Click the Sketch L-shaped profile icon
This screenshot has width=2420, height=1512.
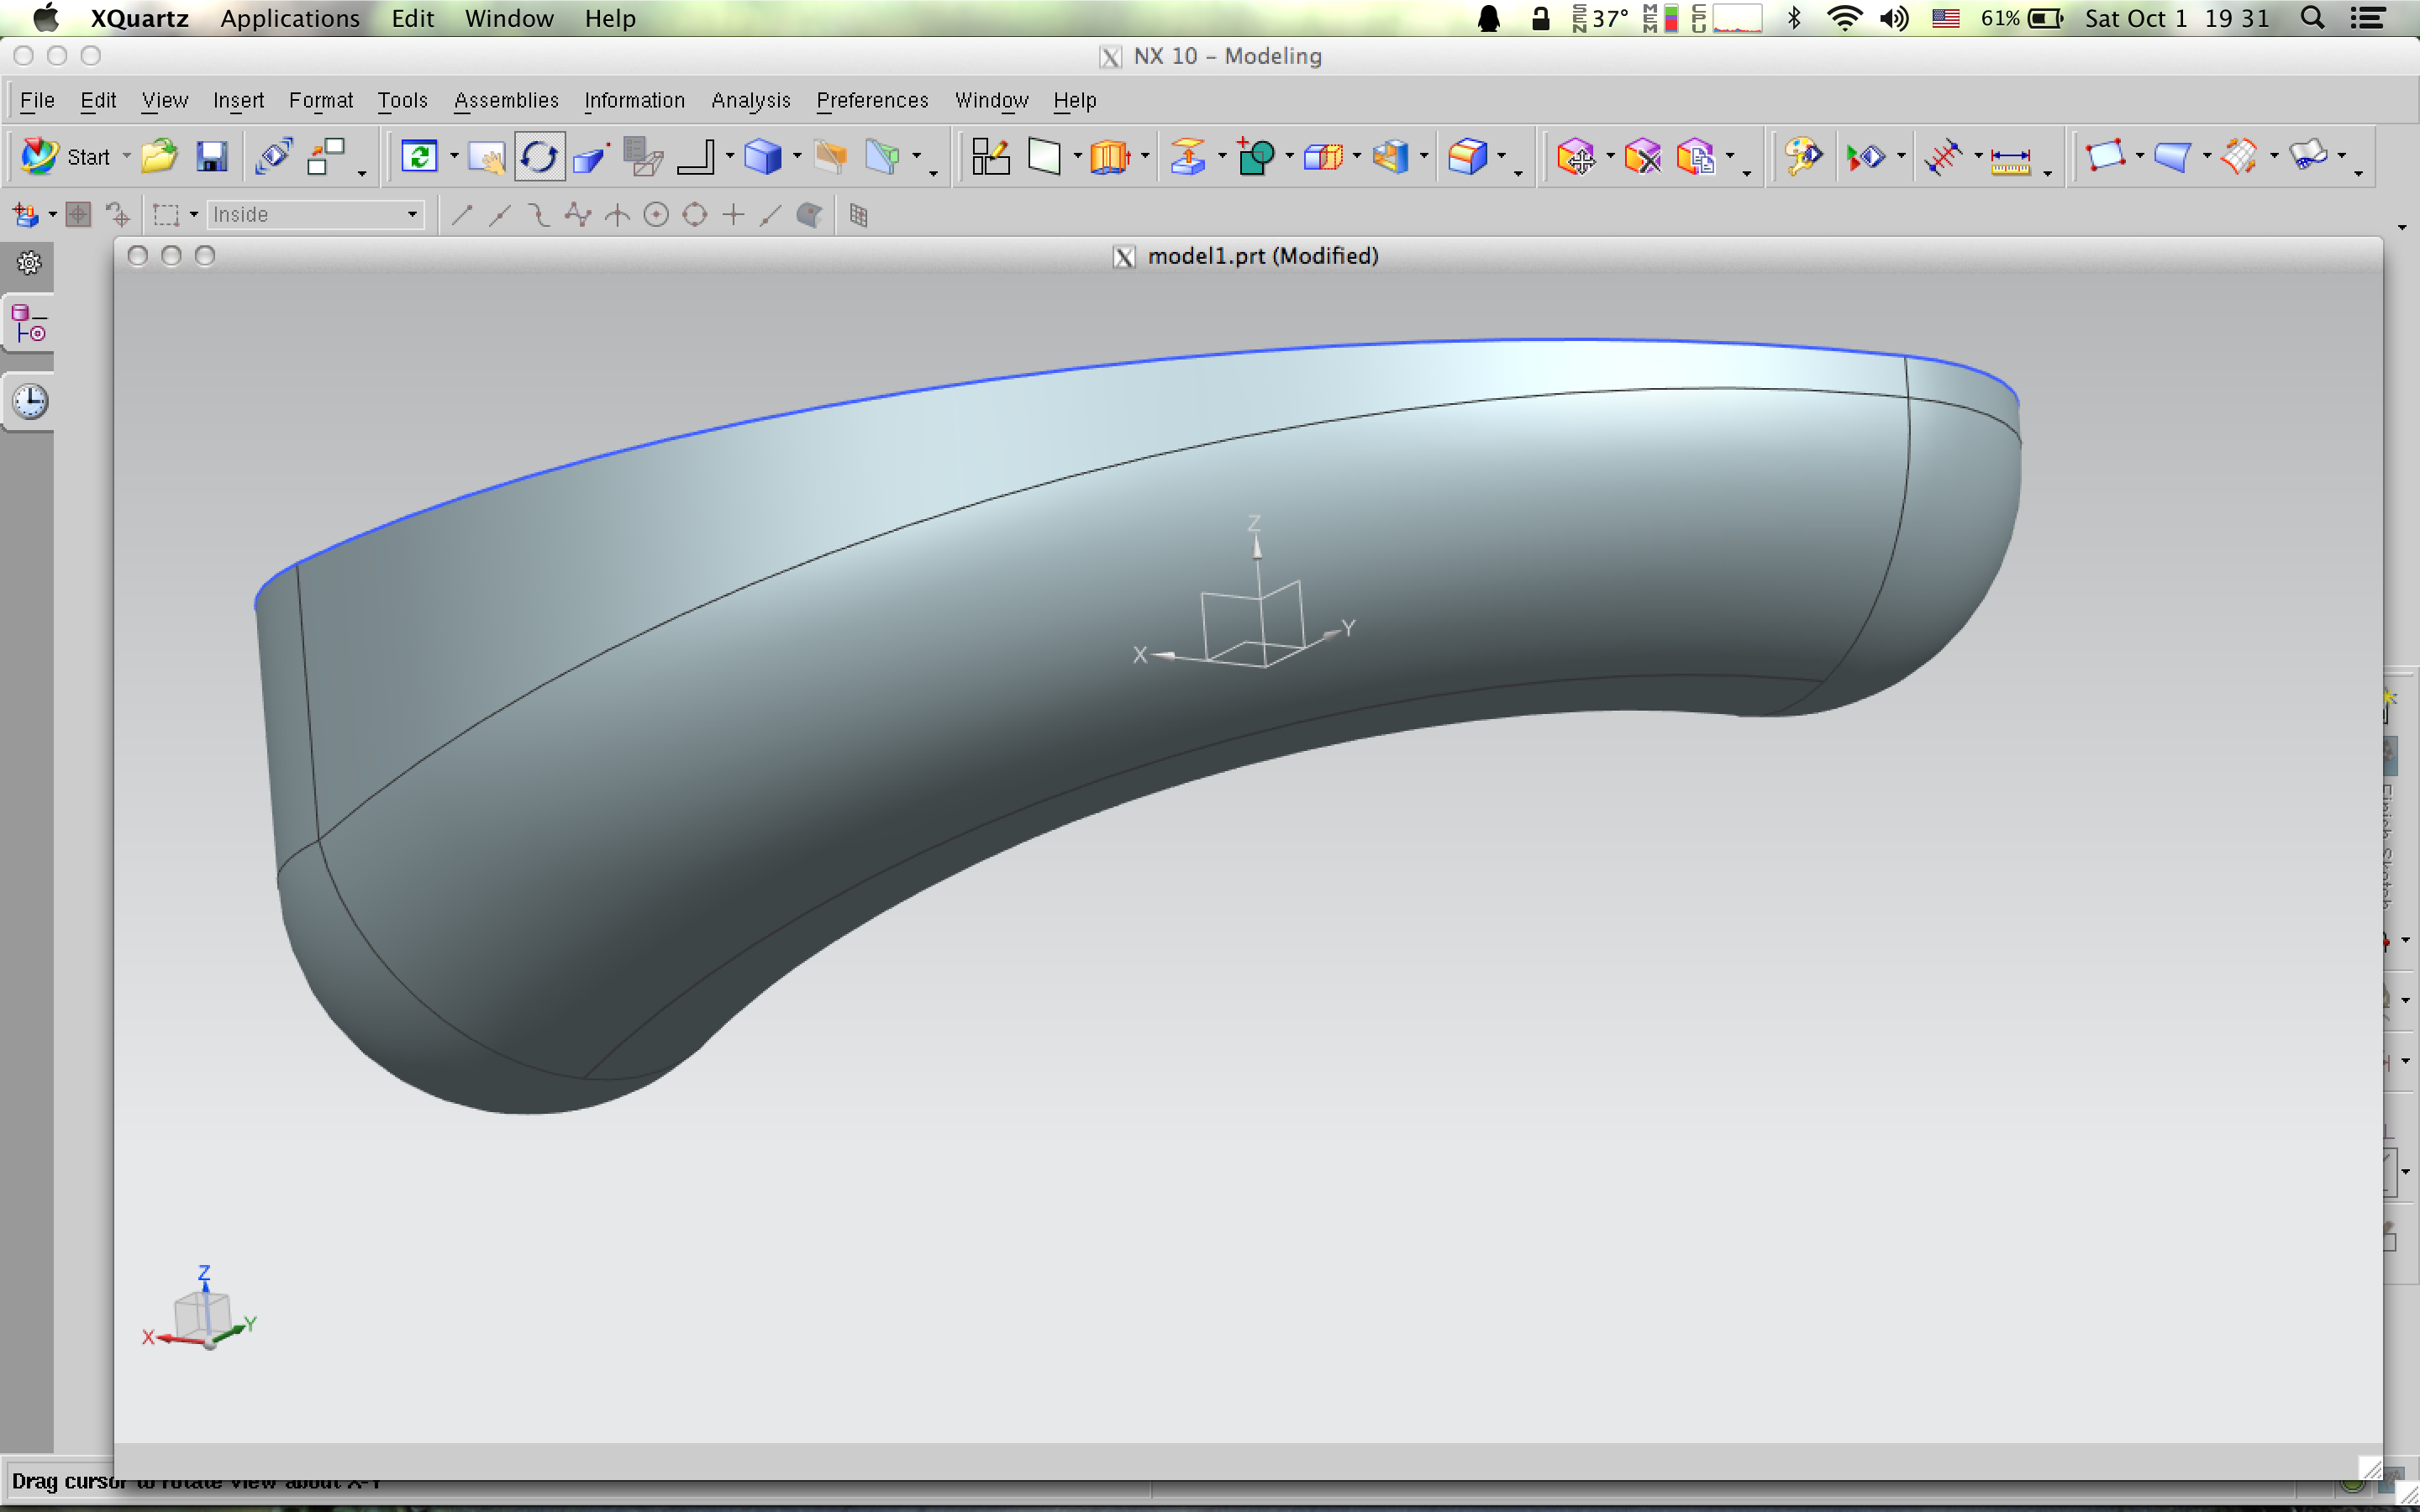(x=696, y=156)
